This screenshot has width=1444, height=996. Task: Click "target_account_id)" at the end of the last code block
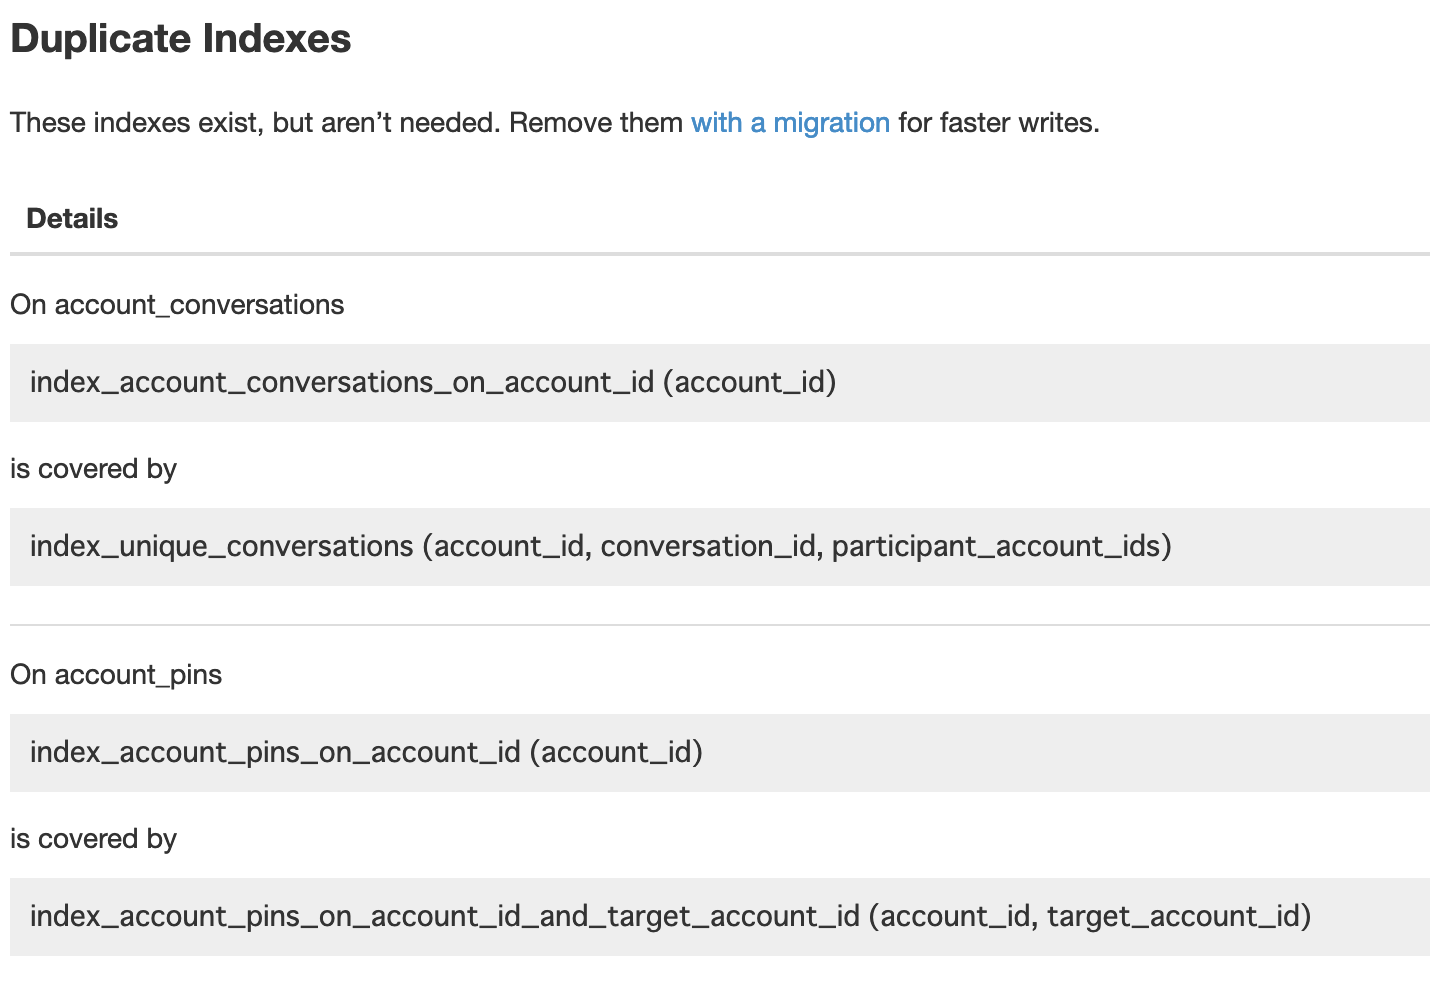(1178, 916)
